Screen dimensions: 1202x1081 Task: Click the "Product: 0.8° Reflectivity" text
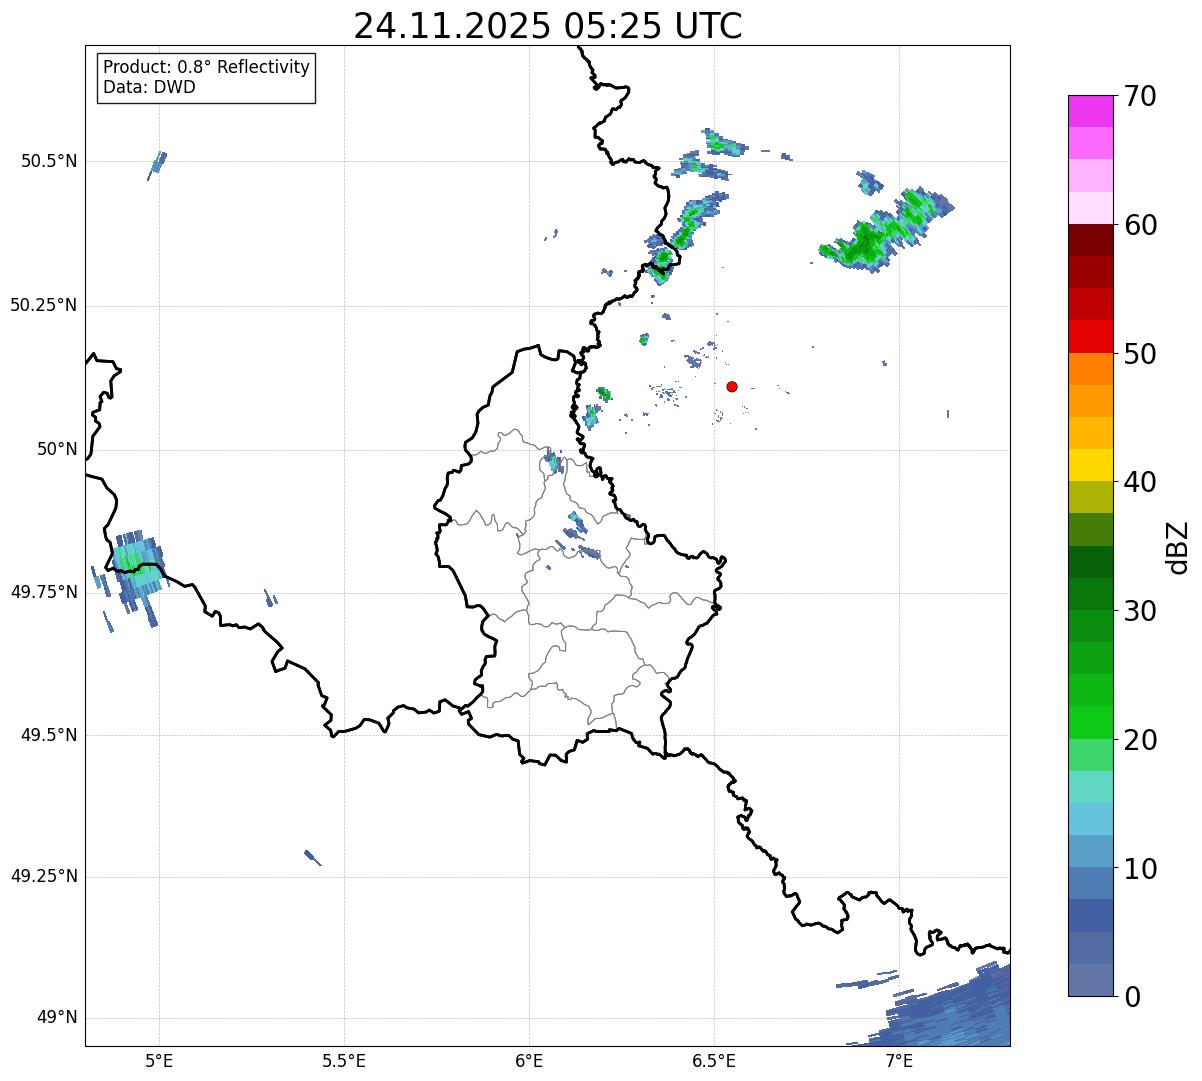tap(207, 67)
